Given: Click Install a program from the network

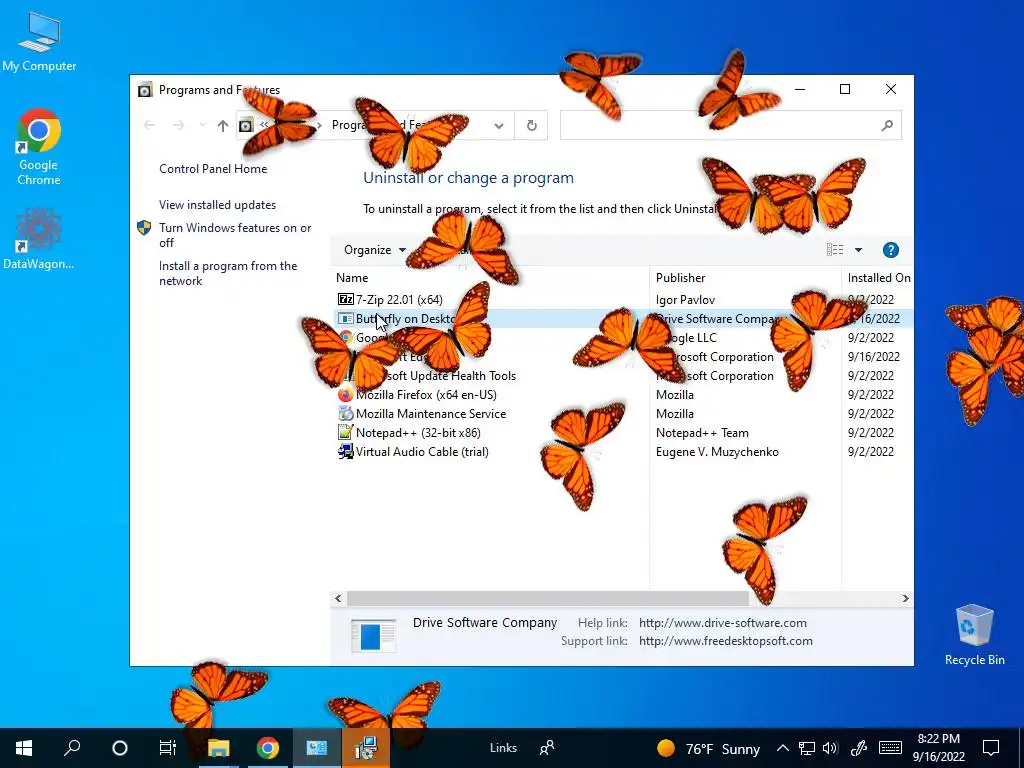Looking at the screenshot, I should click(x=228, y=273).
